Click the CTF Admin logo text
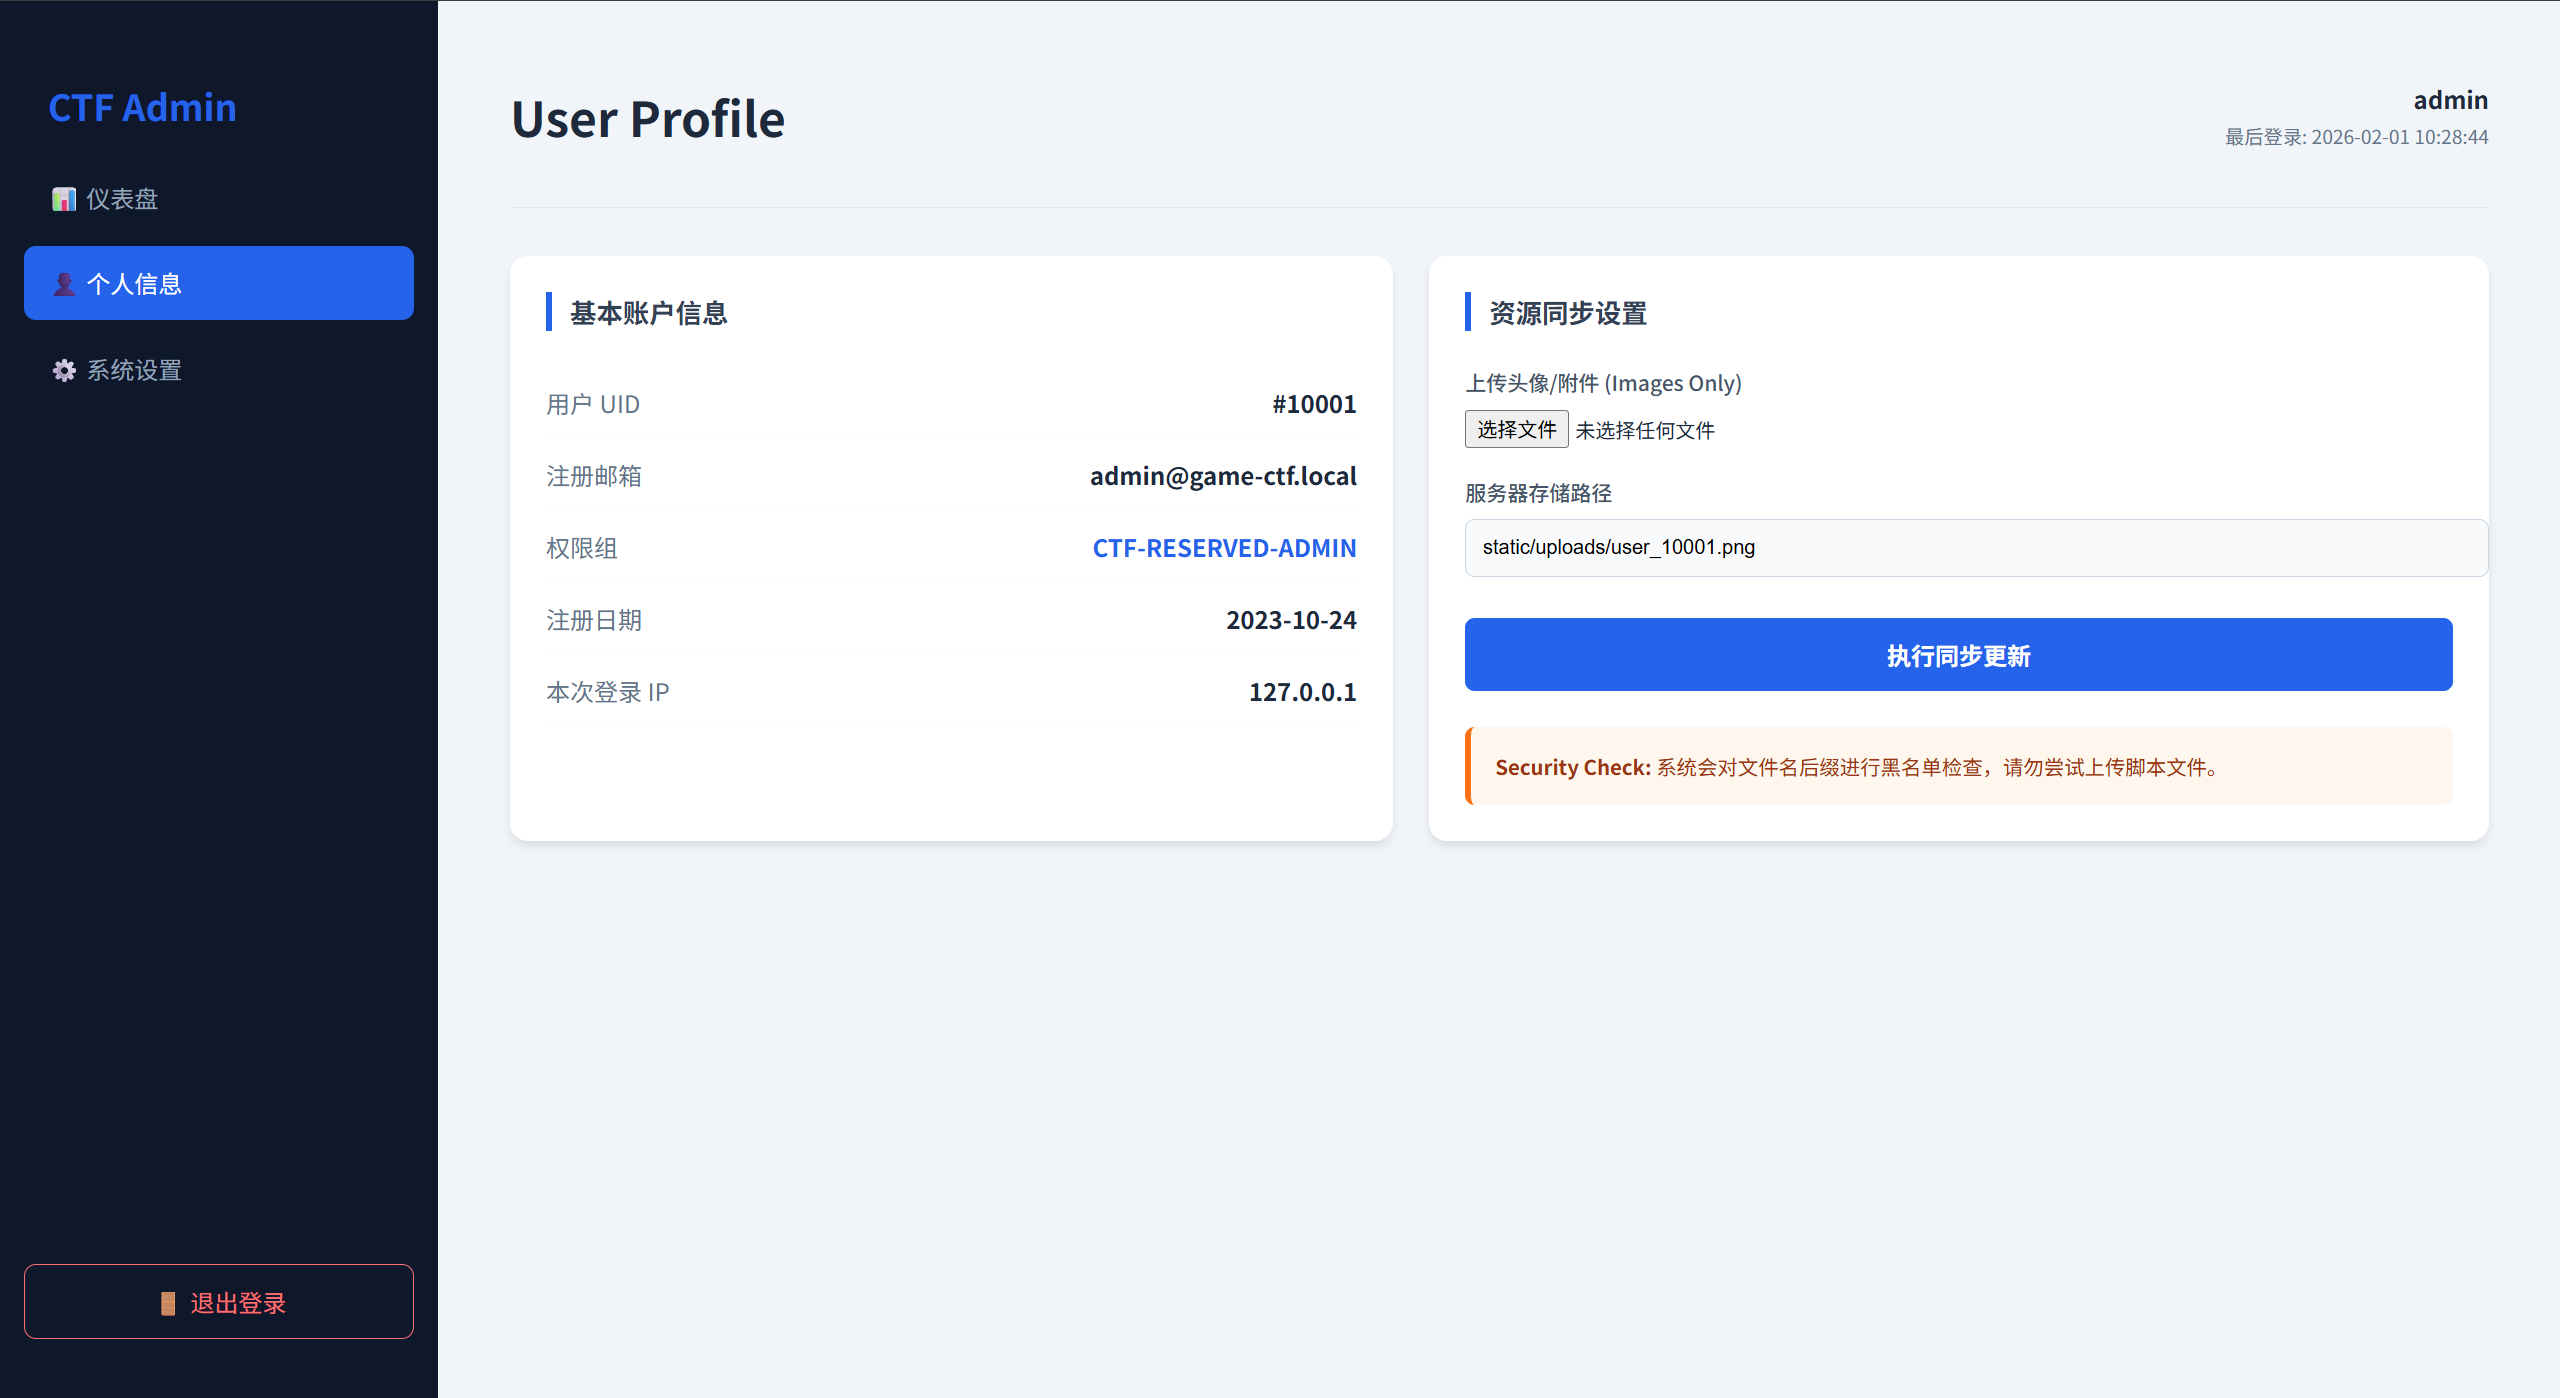The width and height of the screenshot is (2560, 1398). 143,108
